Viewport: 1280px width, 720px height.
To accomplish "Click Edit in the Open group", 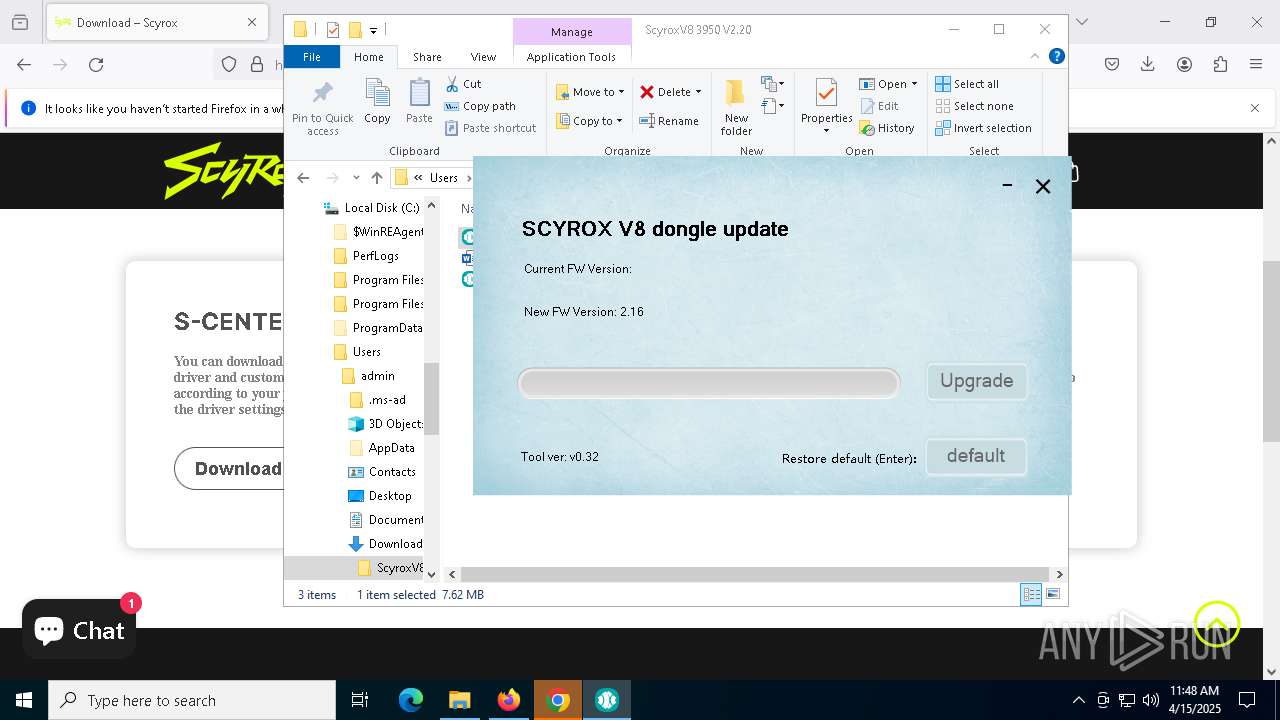I will coord(879,106).
